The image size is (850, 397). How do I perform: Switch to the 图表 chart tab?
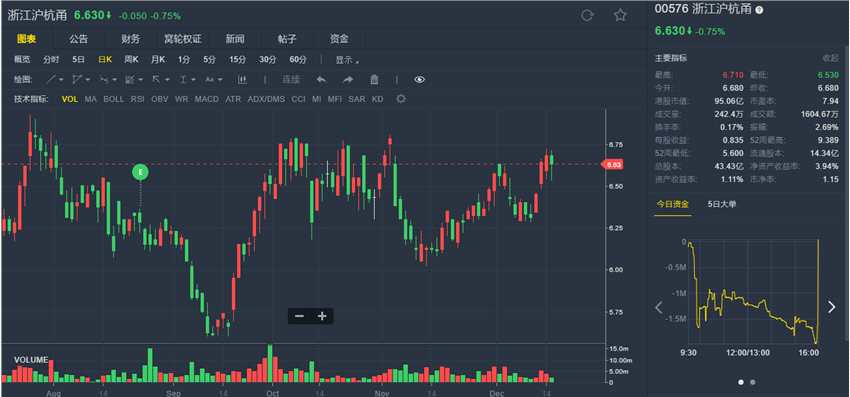26,39
